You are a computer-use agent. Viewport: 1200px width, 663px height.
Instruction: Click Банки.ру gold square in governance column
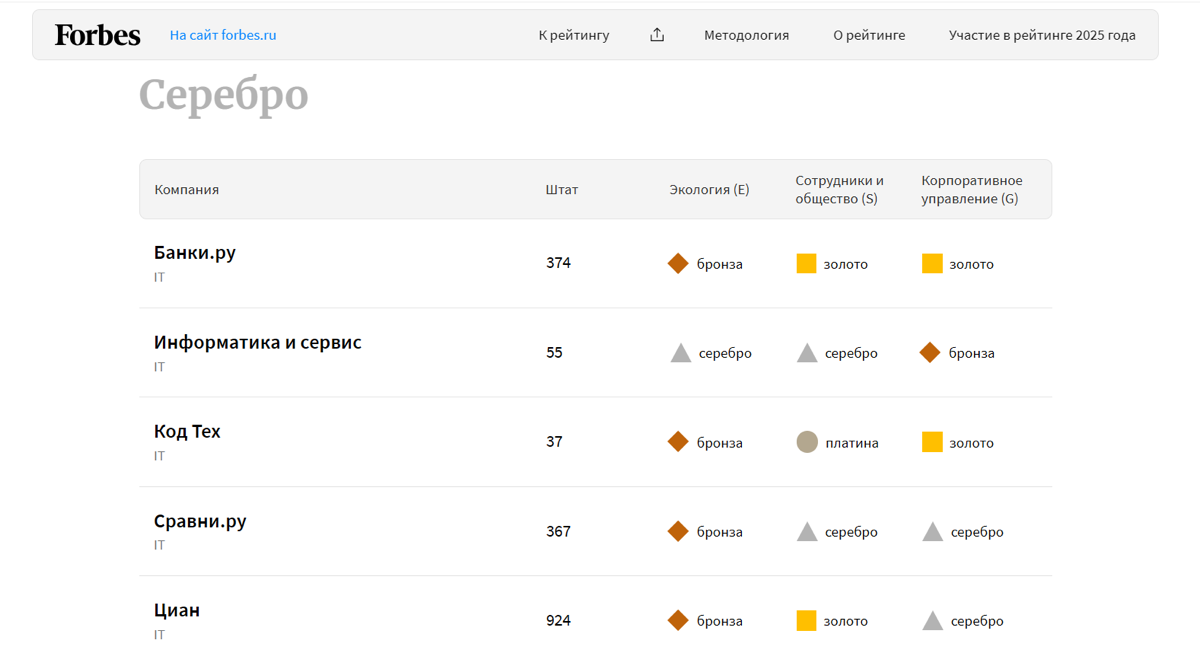932,263
